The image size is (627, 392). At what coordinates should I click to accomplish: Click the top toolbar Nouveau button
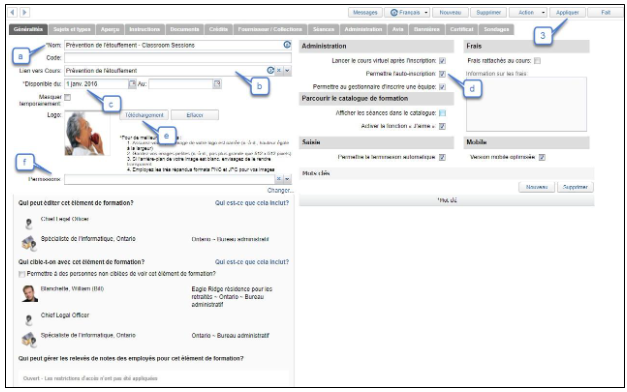click(x=450, y=13)
